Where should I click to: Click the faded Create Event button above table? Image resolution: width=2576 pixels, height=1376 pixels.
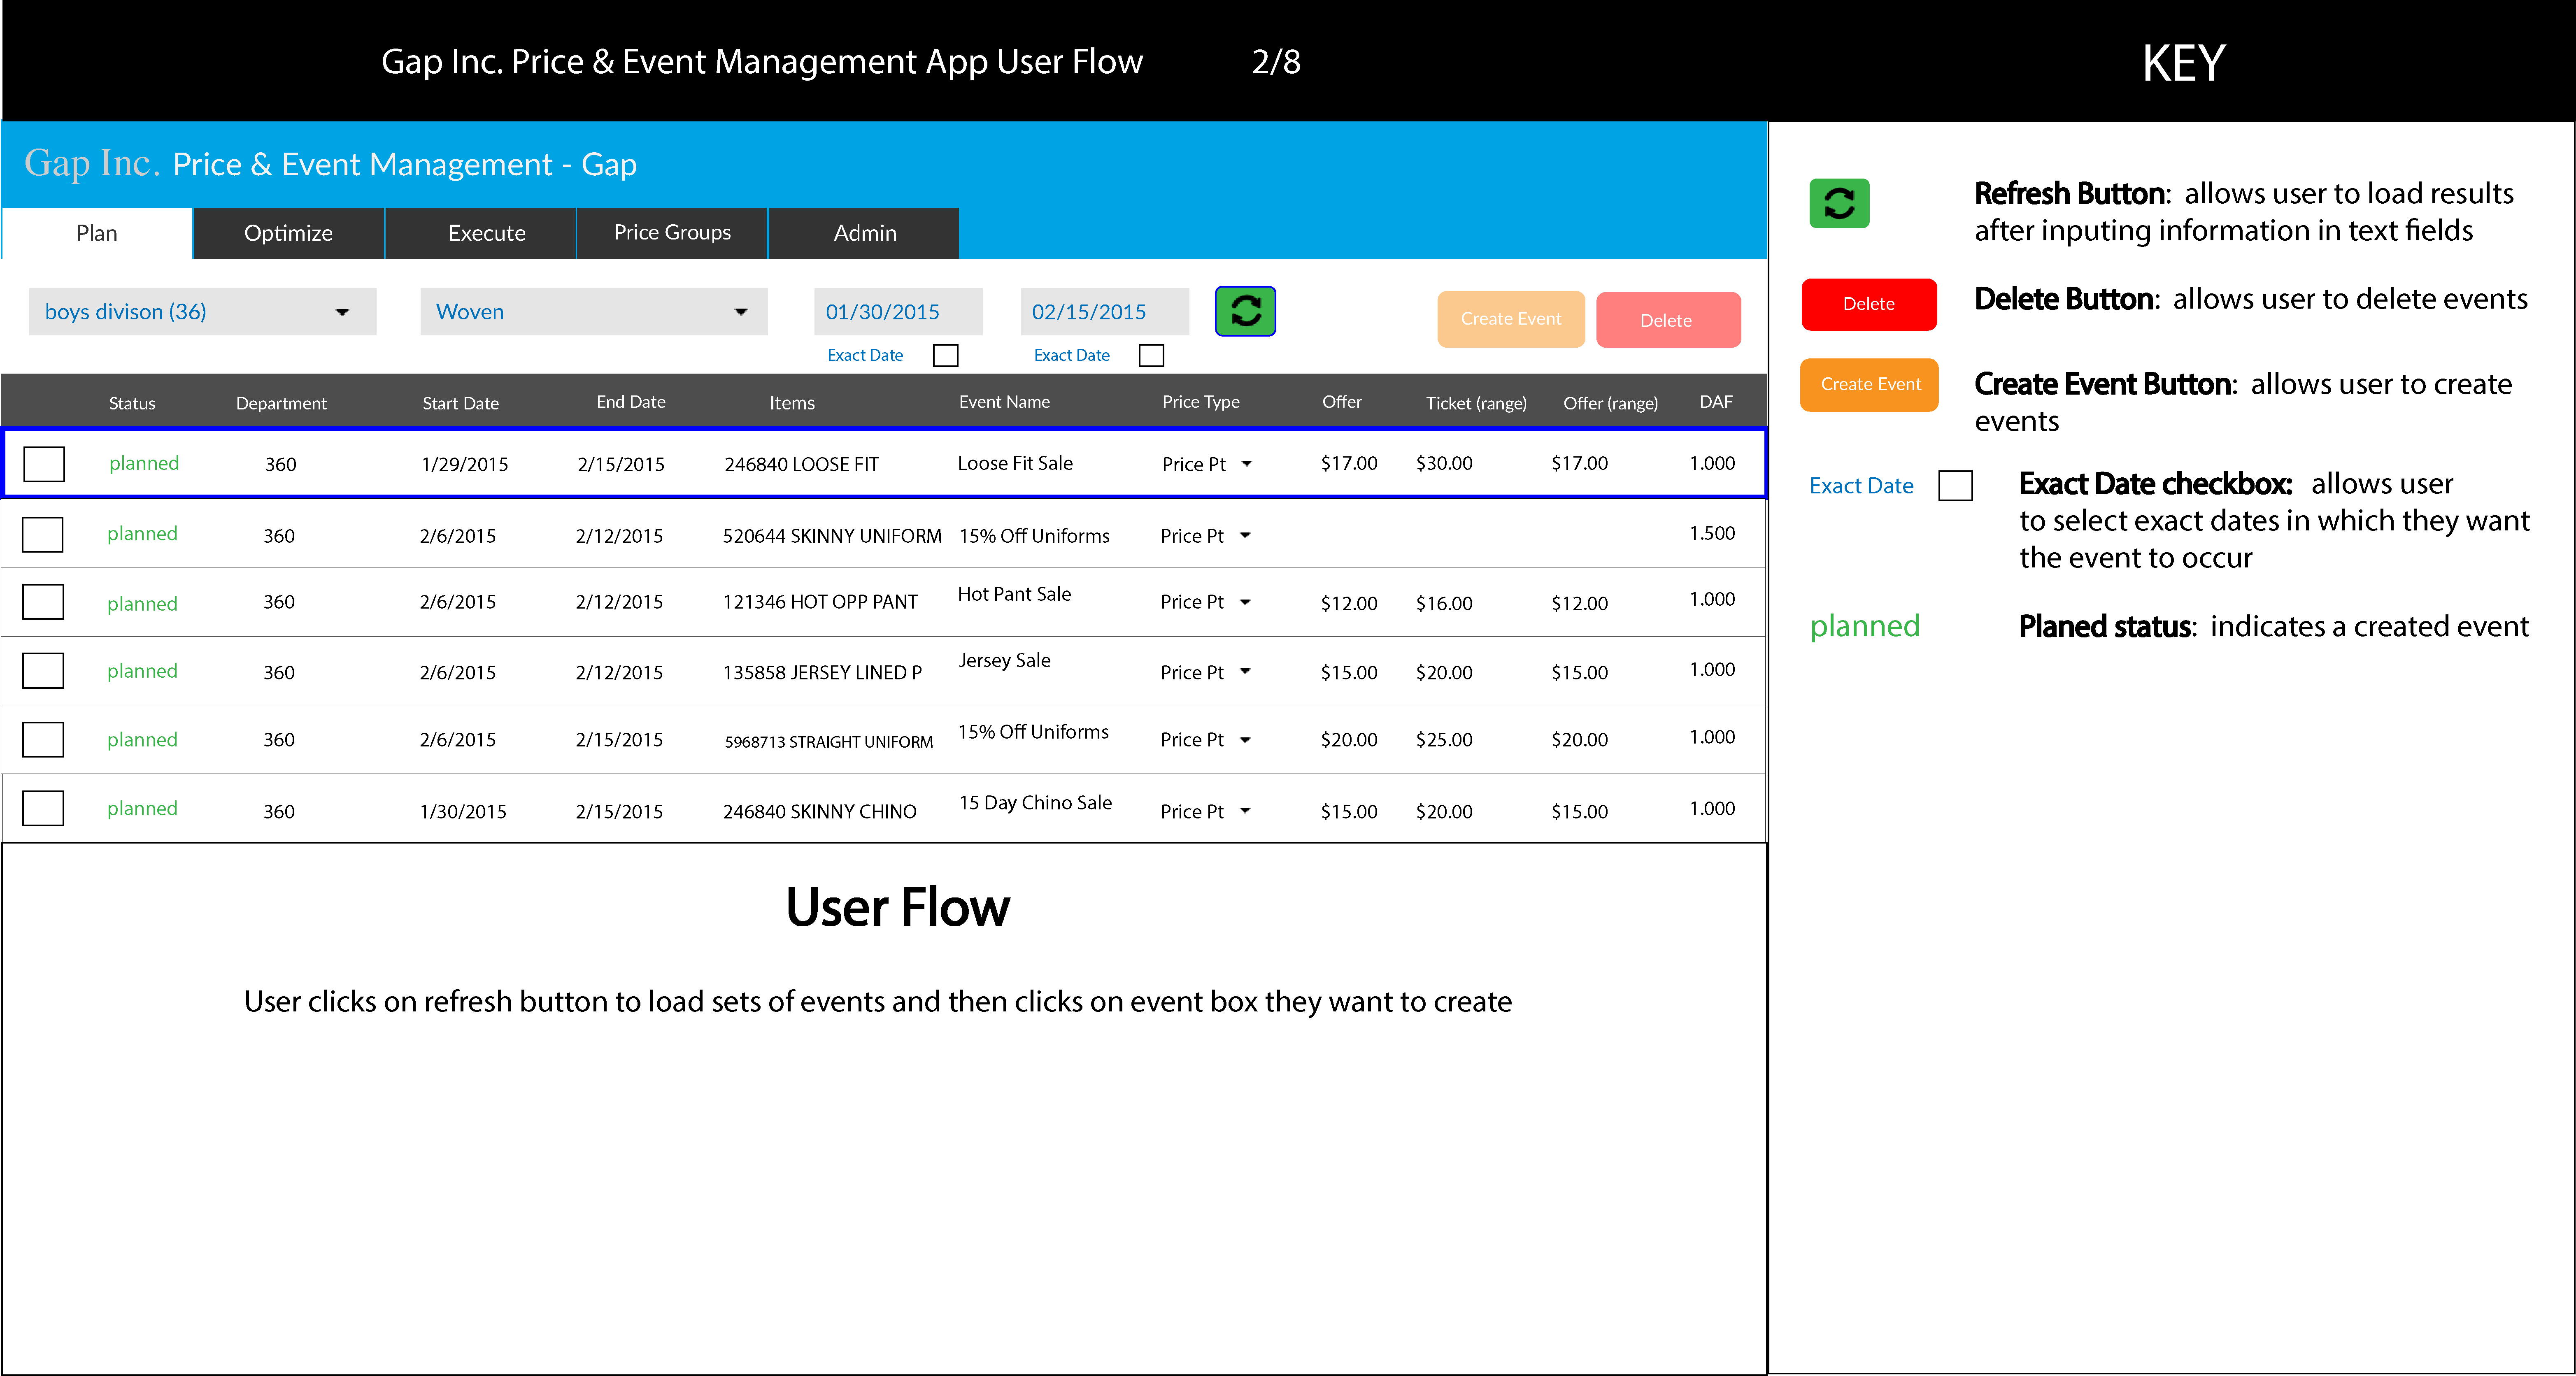tap(1510, 319)
